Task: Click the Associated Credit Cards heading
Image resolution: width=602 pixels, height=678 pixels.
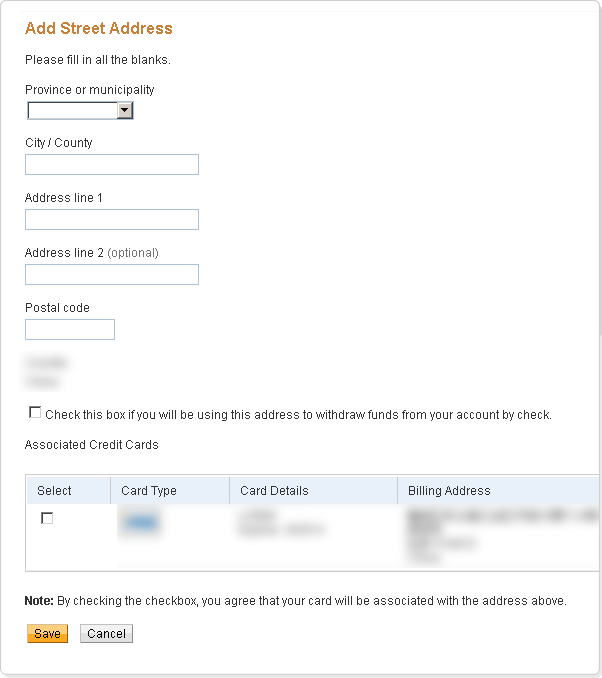Action: click(x=92, y=445)
